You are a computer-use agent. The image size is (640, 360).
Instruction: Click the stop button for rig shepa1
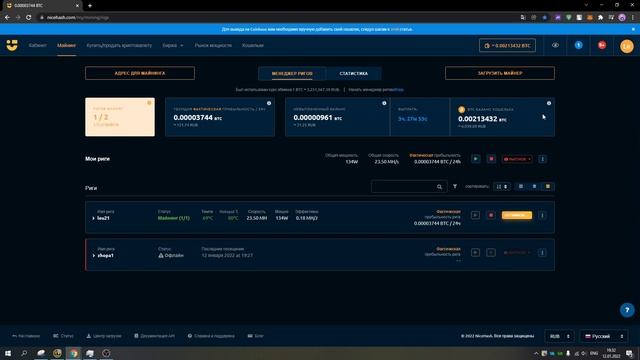(x=491, y=253)
